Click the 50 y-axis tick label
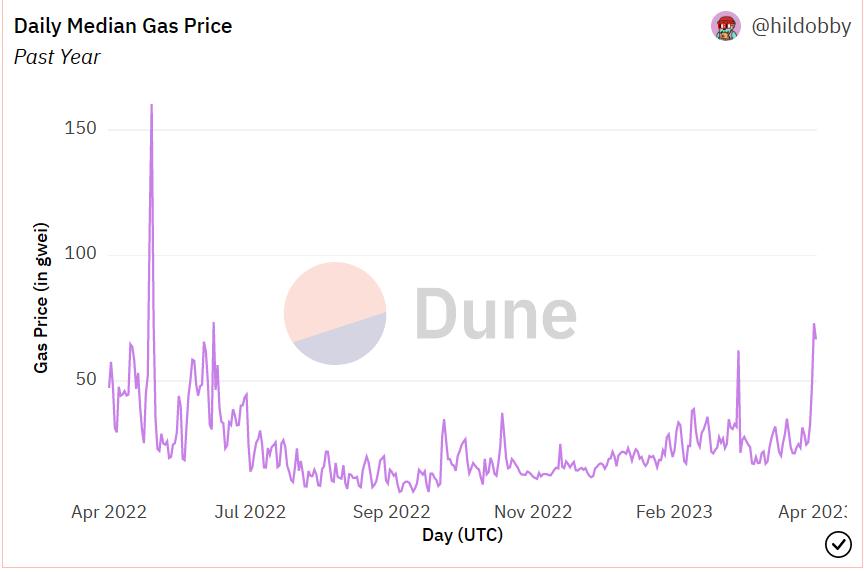This screenshot has width=864, height=572. coord(86,380)
